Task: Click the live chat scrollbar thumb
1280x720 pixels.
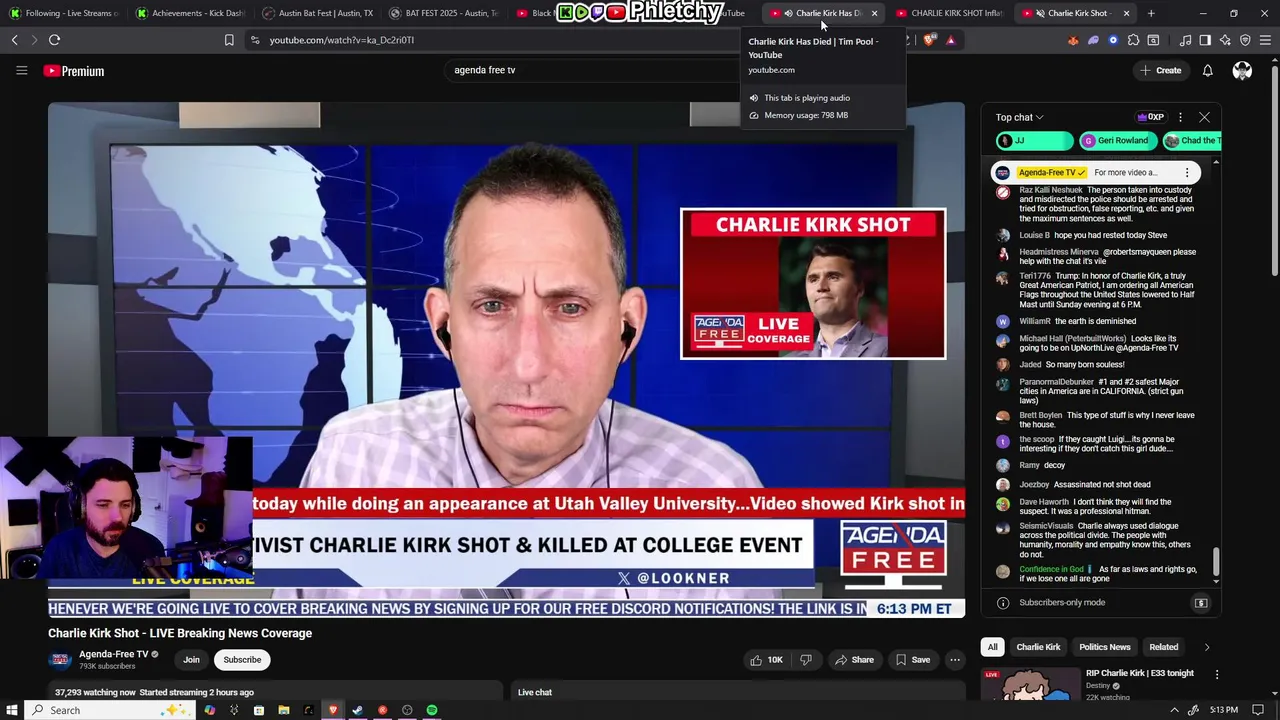Action: coord(1216,563)
